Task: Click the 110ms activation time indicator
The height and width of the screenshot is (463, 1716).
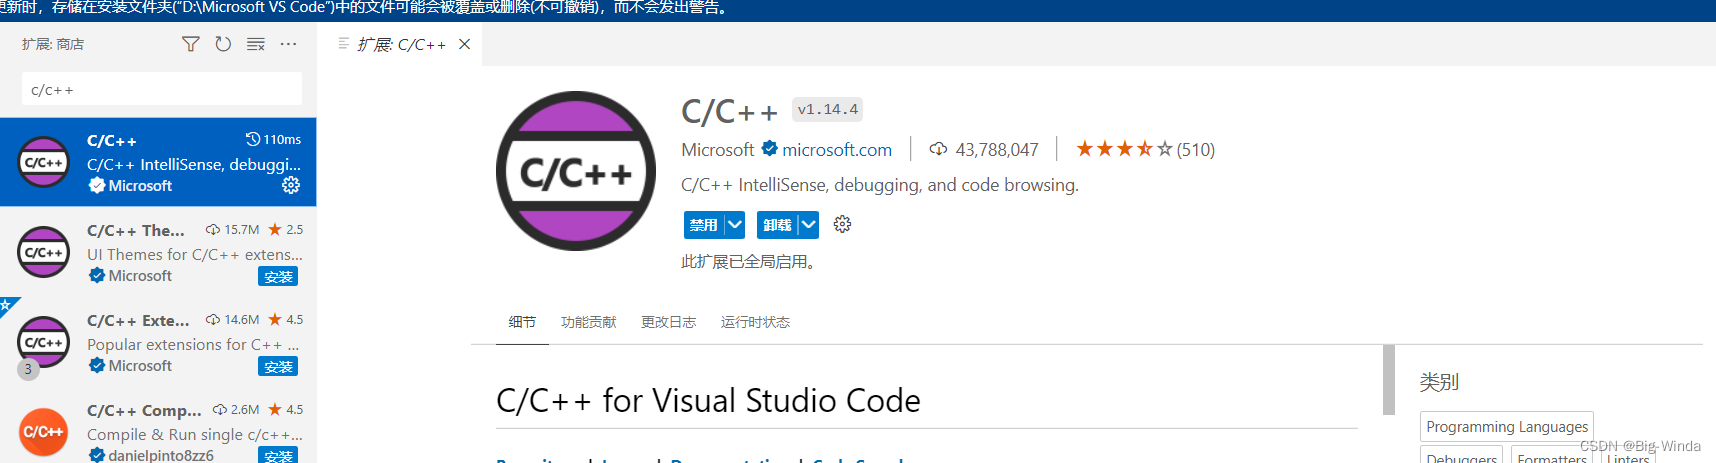Action: [274, 139]
